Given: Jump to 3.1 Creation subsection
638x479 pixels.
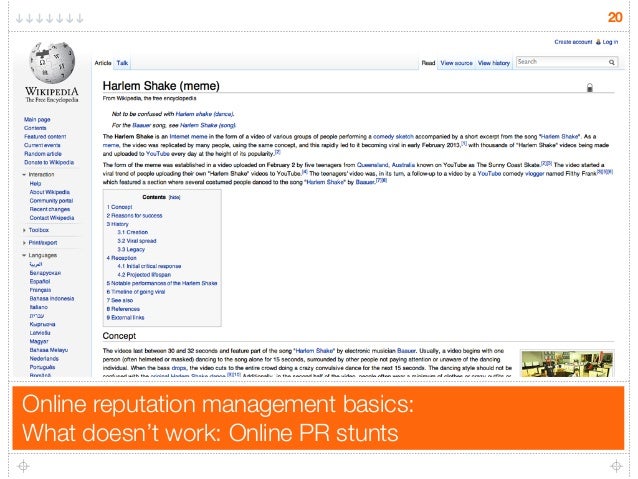Looking at the screenshot, I should 133,232.
